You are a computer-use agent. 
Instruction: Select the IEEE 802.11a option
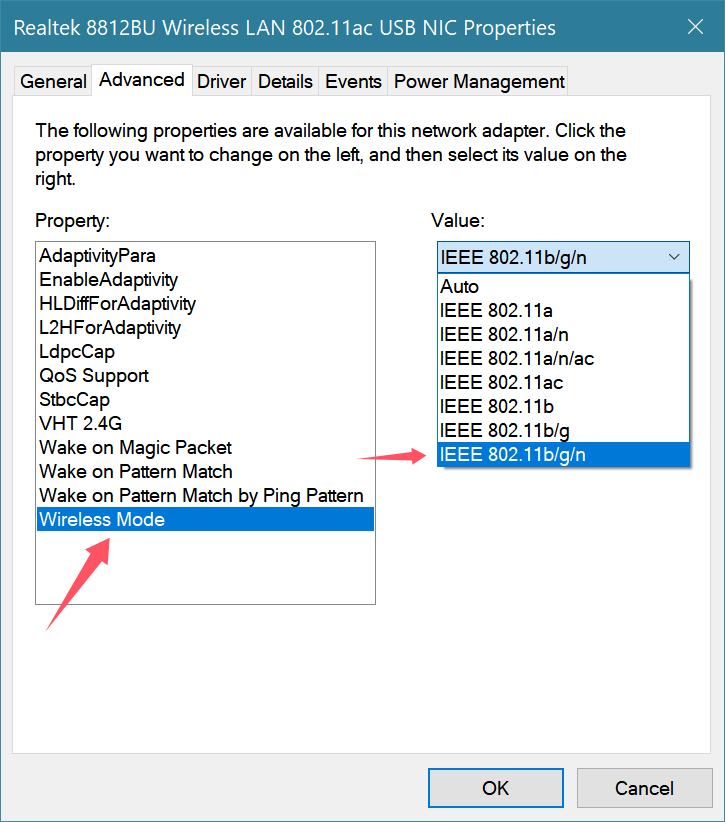(563, 310)
